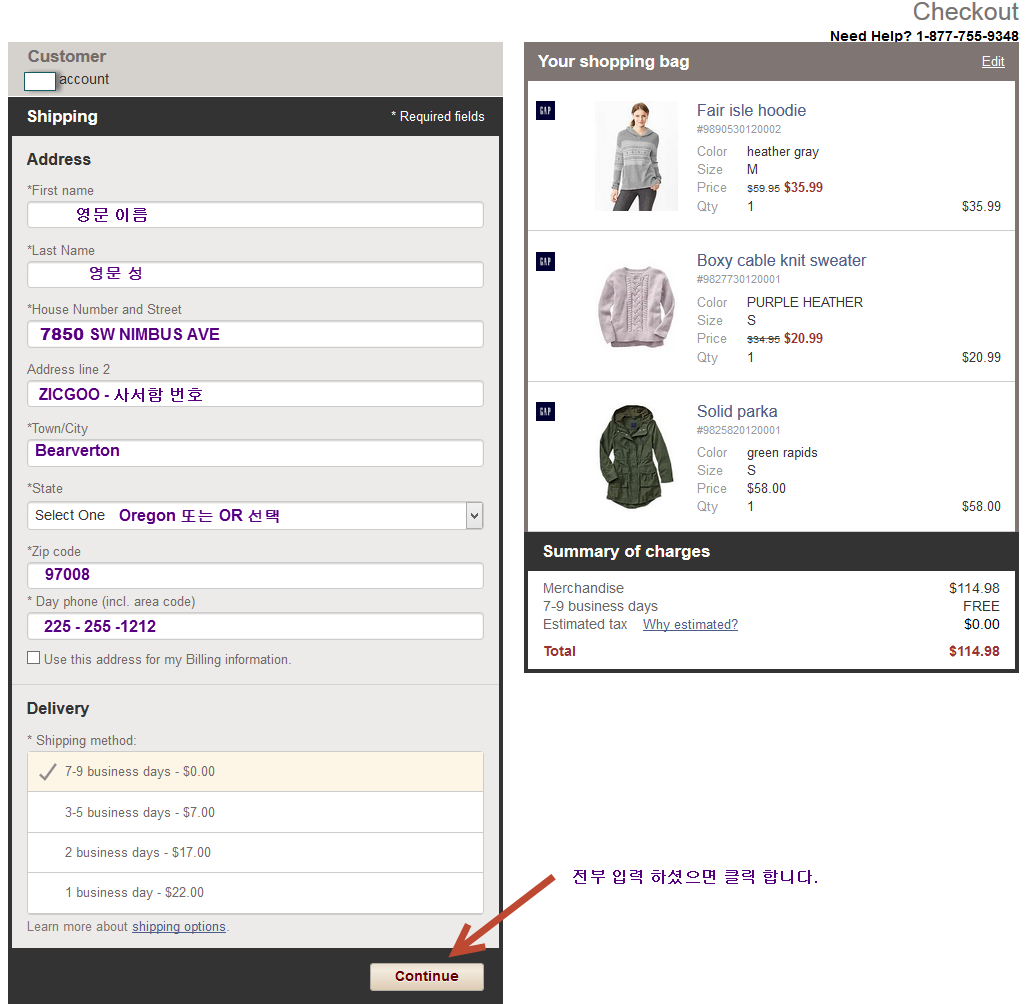Screen dimensions: 1026x1004
Task: Click the Town/City input field
Action: coord(255,453)
